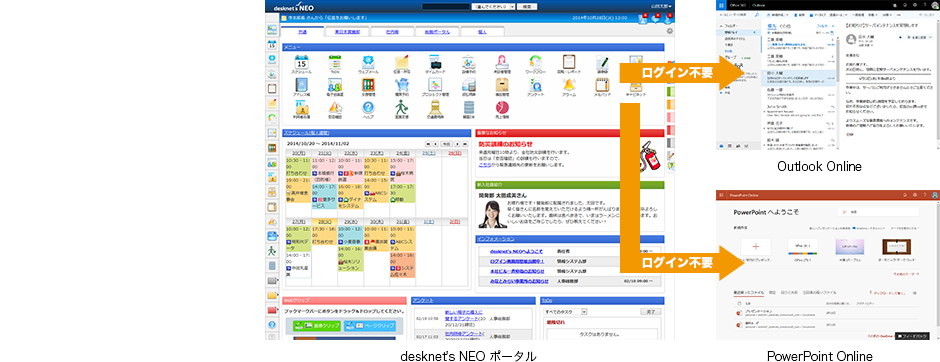Go to next week in schedule
Viewport: 940px width, 362px height.
457,144
